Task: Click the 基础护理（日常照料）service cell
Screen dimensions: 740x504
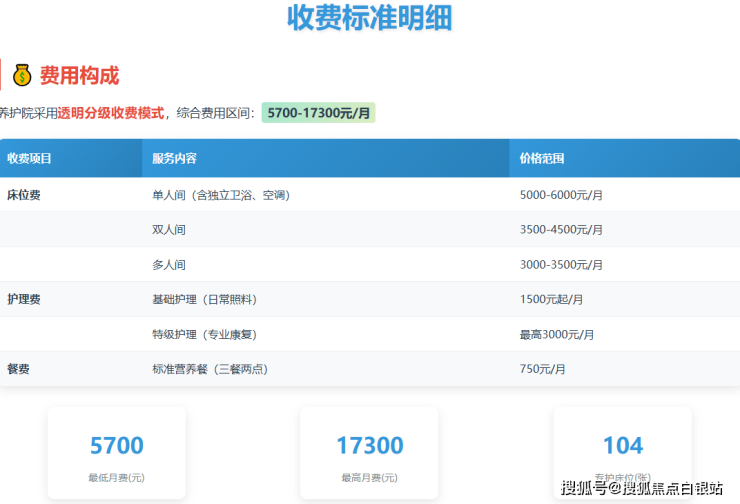Action: coord(204,299)
